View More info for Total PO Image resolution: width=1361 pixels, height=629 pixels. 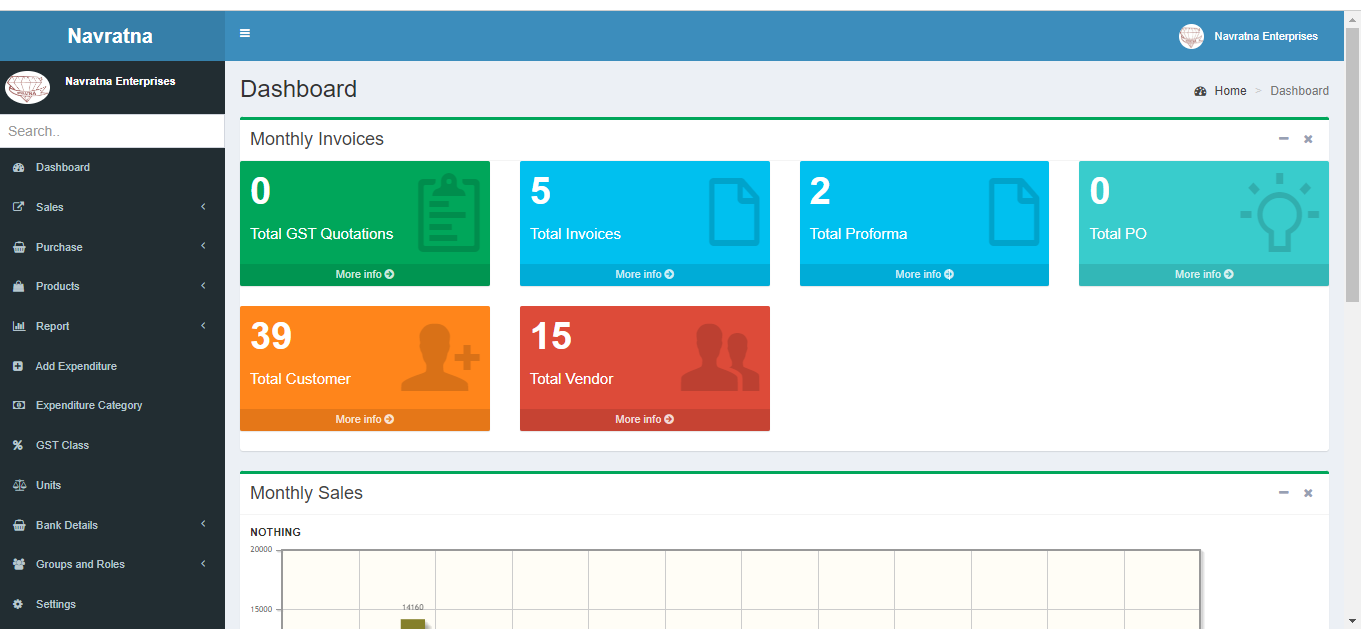point(1204,274)
